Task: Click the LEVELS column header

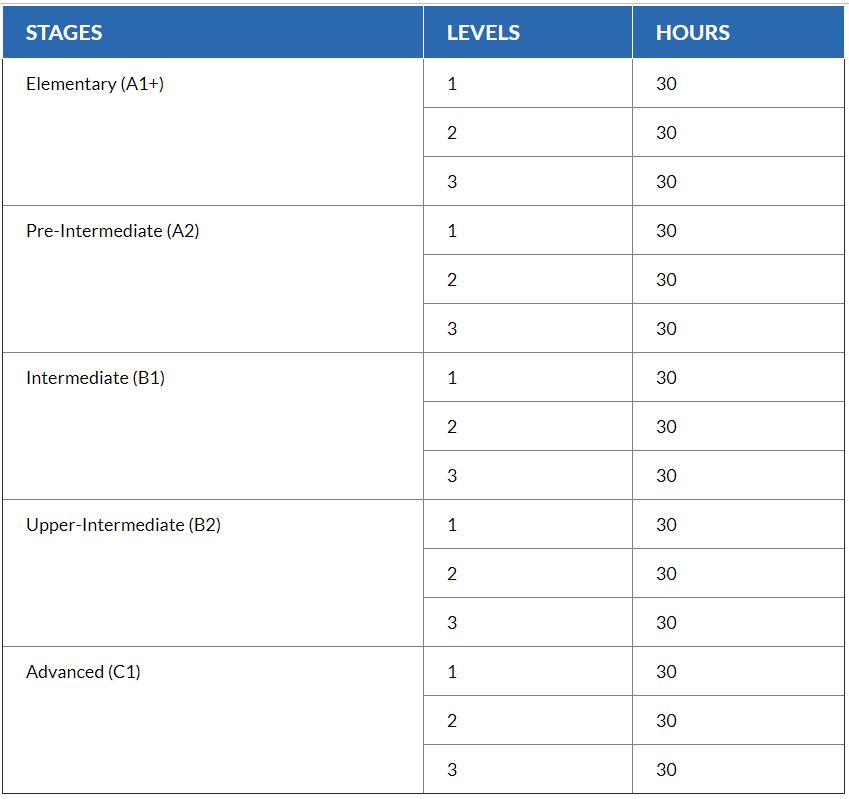Action: [x=528, y=32]
